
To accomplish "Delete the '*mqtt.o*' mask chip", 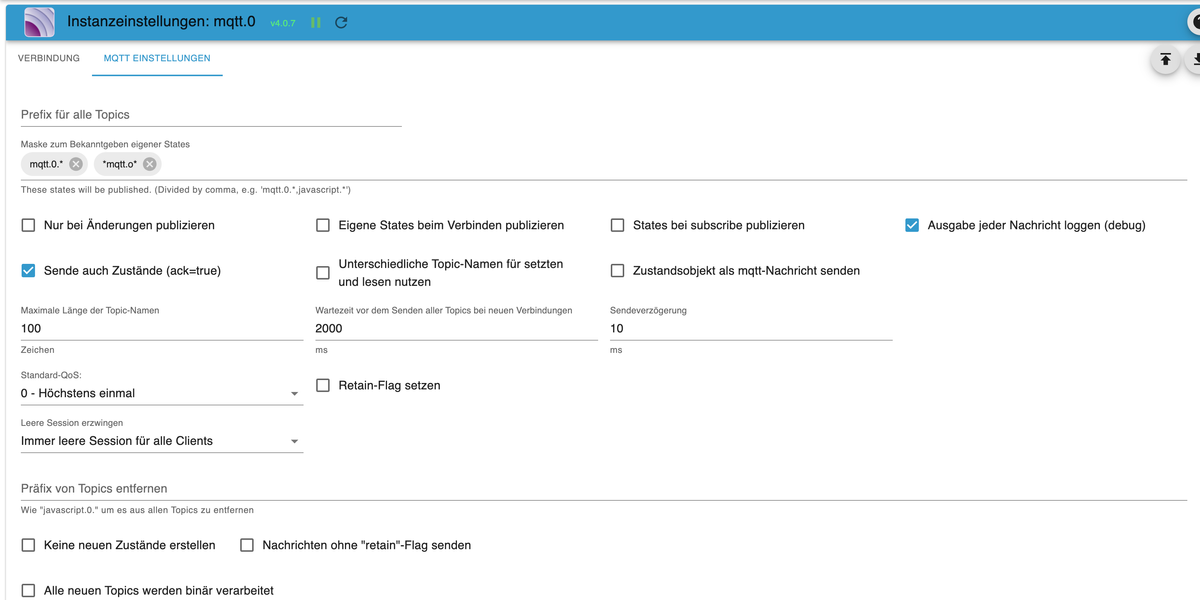I will point(149,164).
